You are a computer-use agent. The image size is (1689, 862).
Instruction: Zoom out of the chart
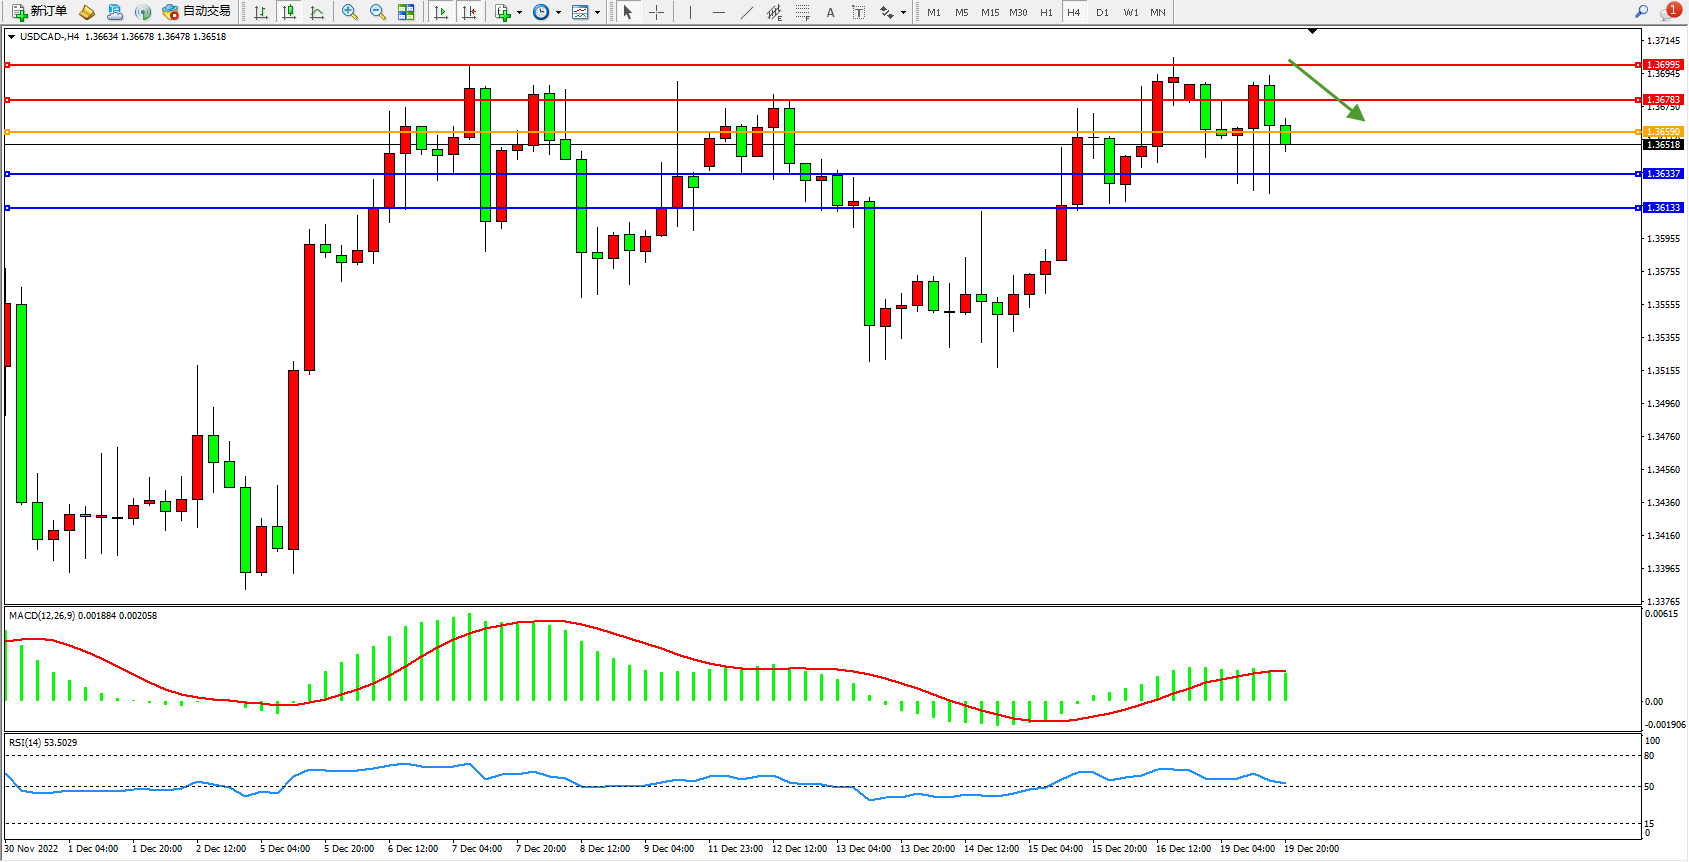click(x=378, y=12)
